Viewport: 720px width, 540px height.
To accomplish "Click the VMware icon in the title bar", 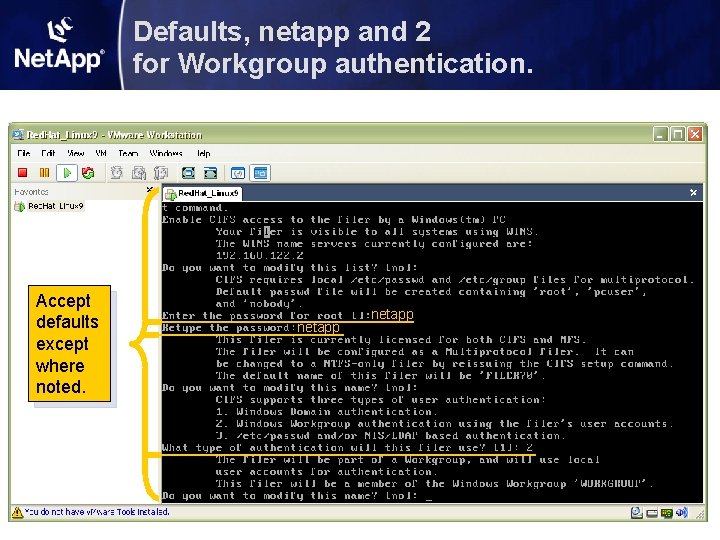I will pyautogui.click(x=18, y=135).
